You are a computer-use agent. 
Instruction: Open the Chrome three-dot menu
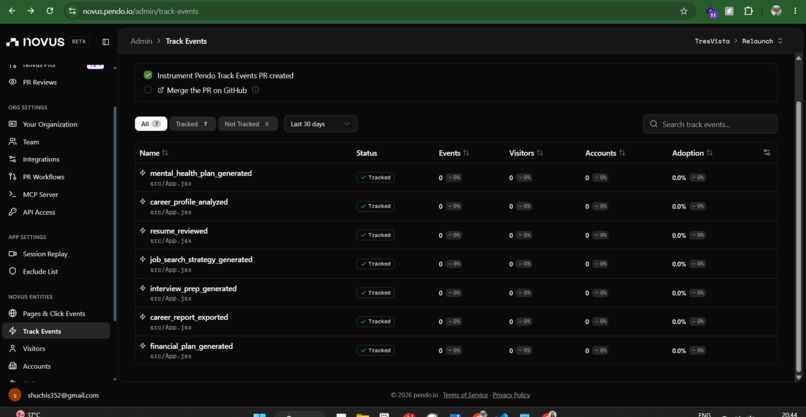point(795,11)
